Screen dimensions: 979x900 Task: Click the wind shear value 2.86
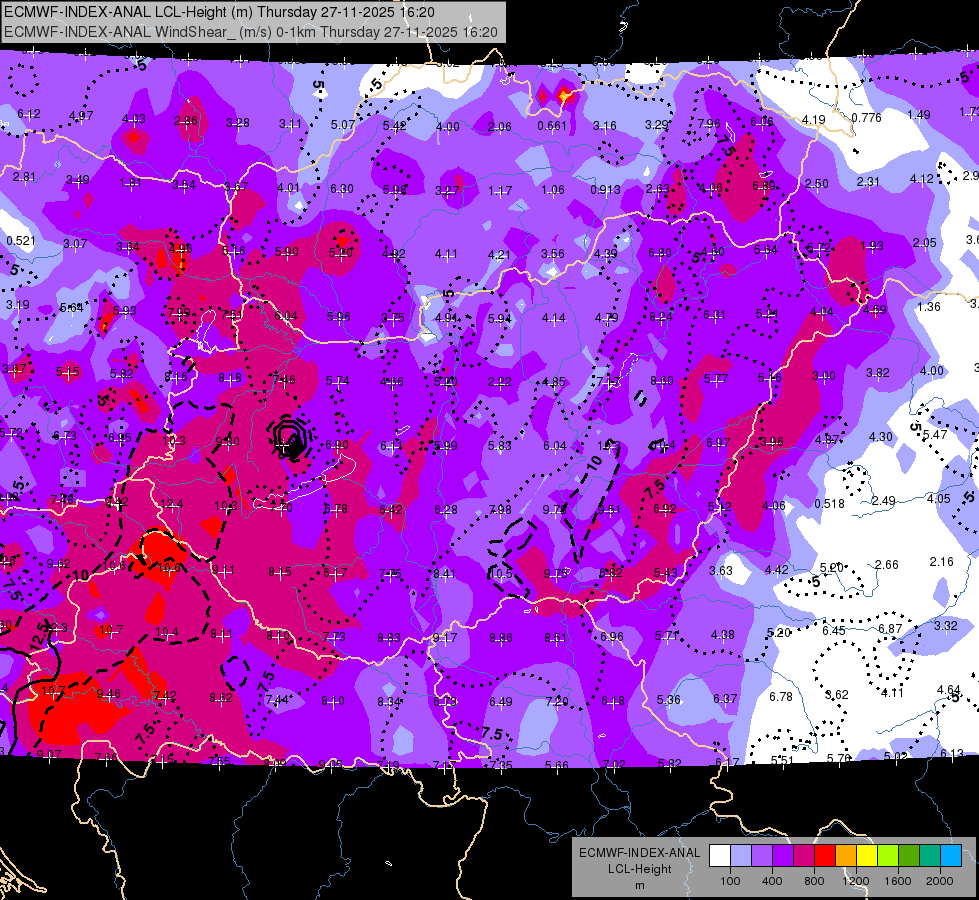tap(185, 121)
